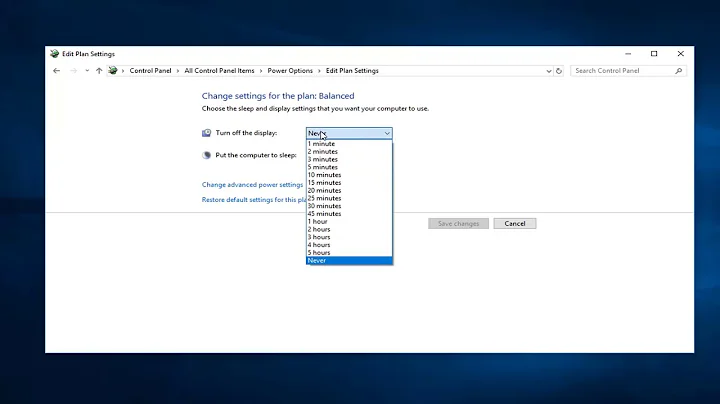Screen dimensions: 720x404
Task: Focus the Search Control Panel field
Action: click(628, 71)
